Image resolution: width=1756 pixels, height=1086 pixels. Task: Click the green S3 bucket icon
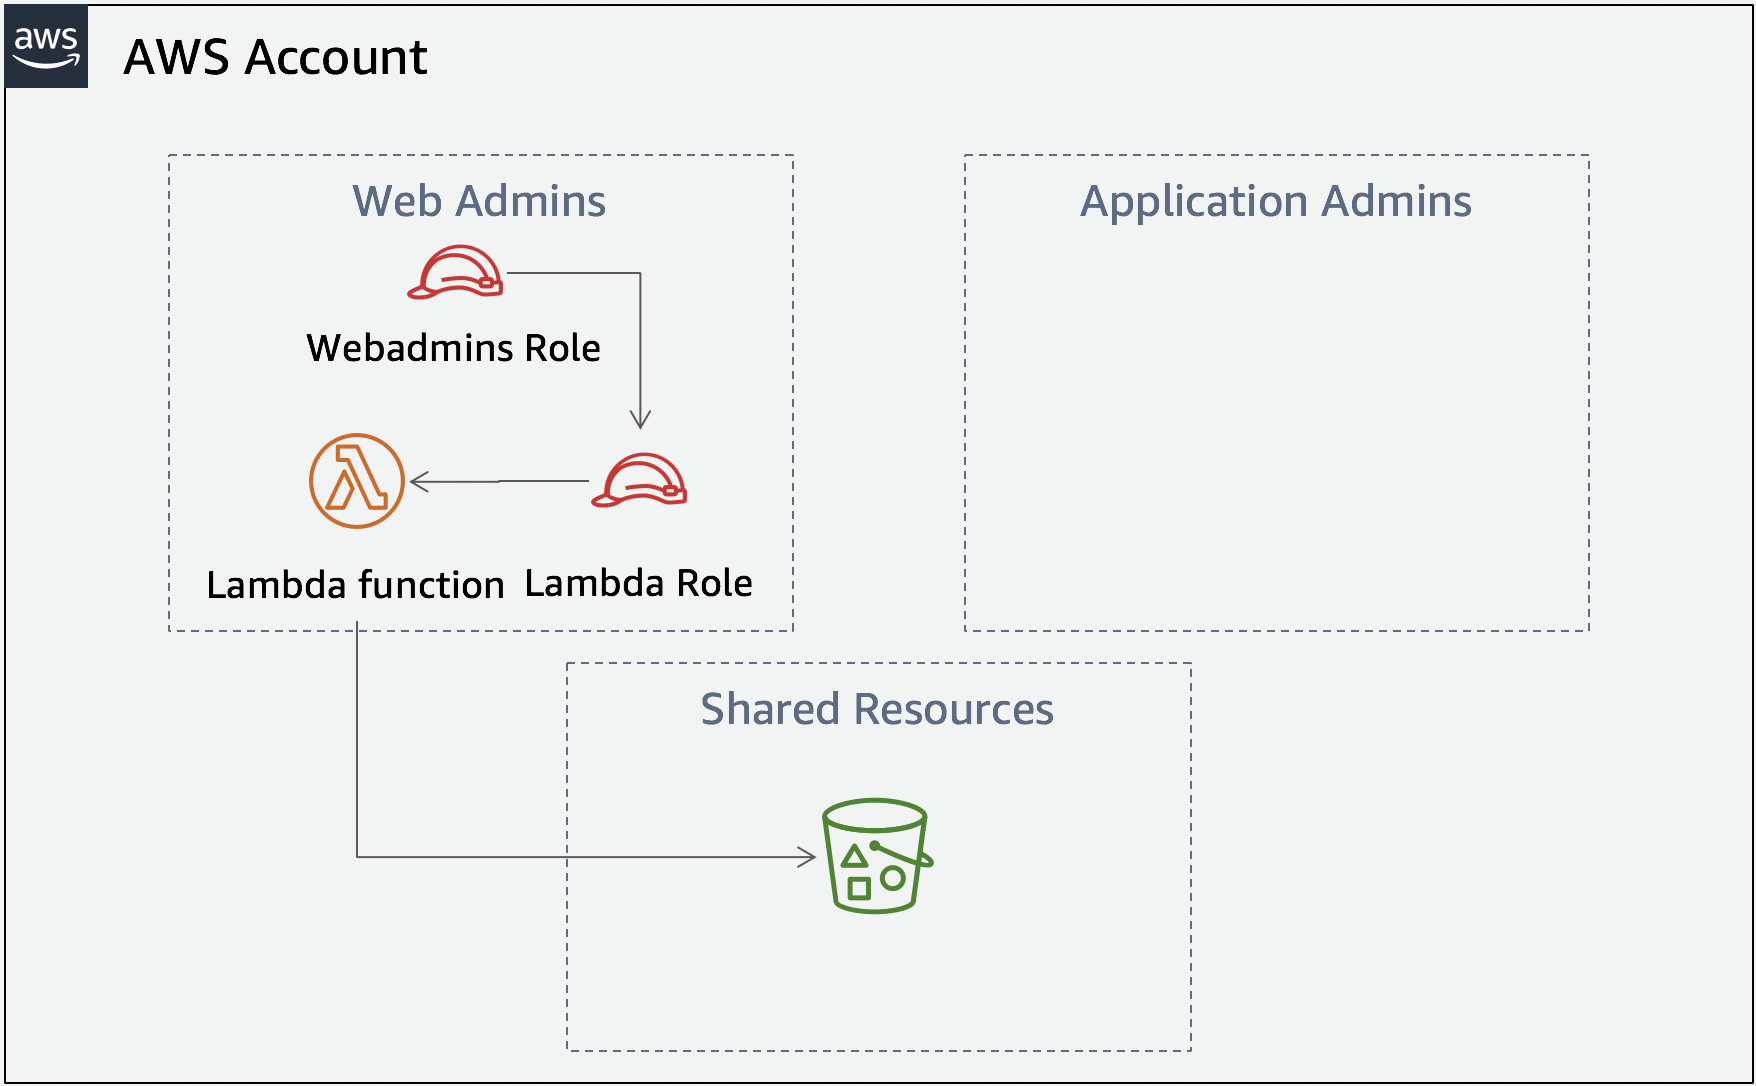(877, 856)
